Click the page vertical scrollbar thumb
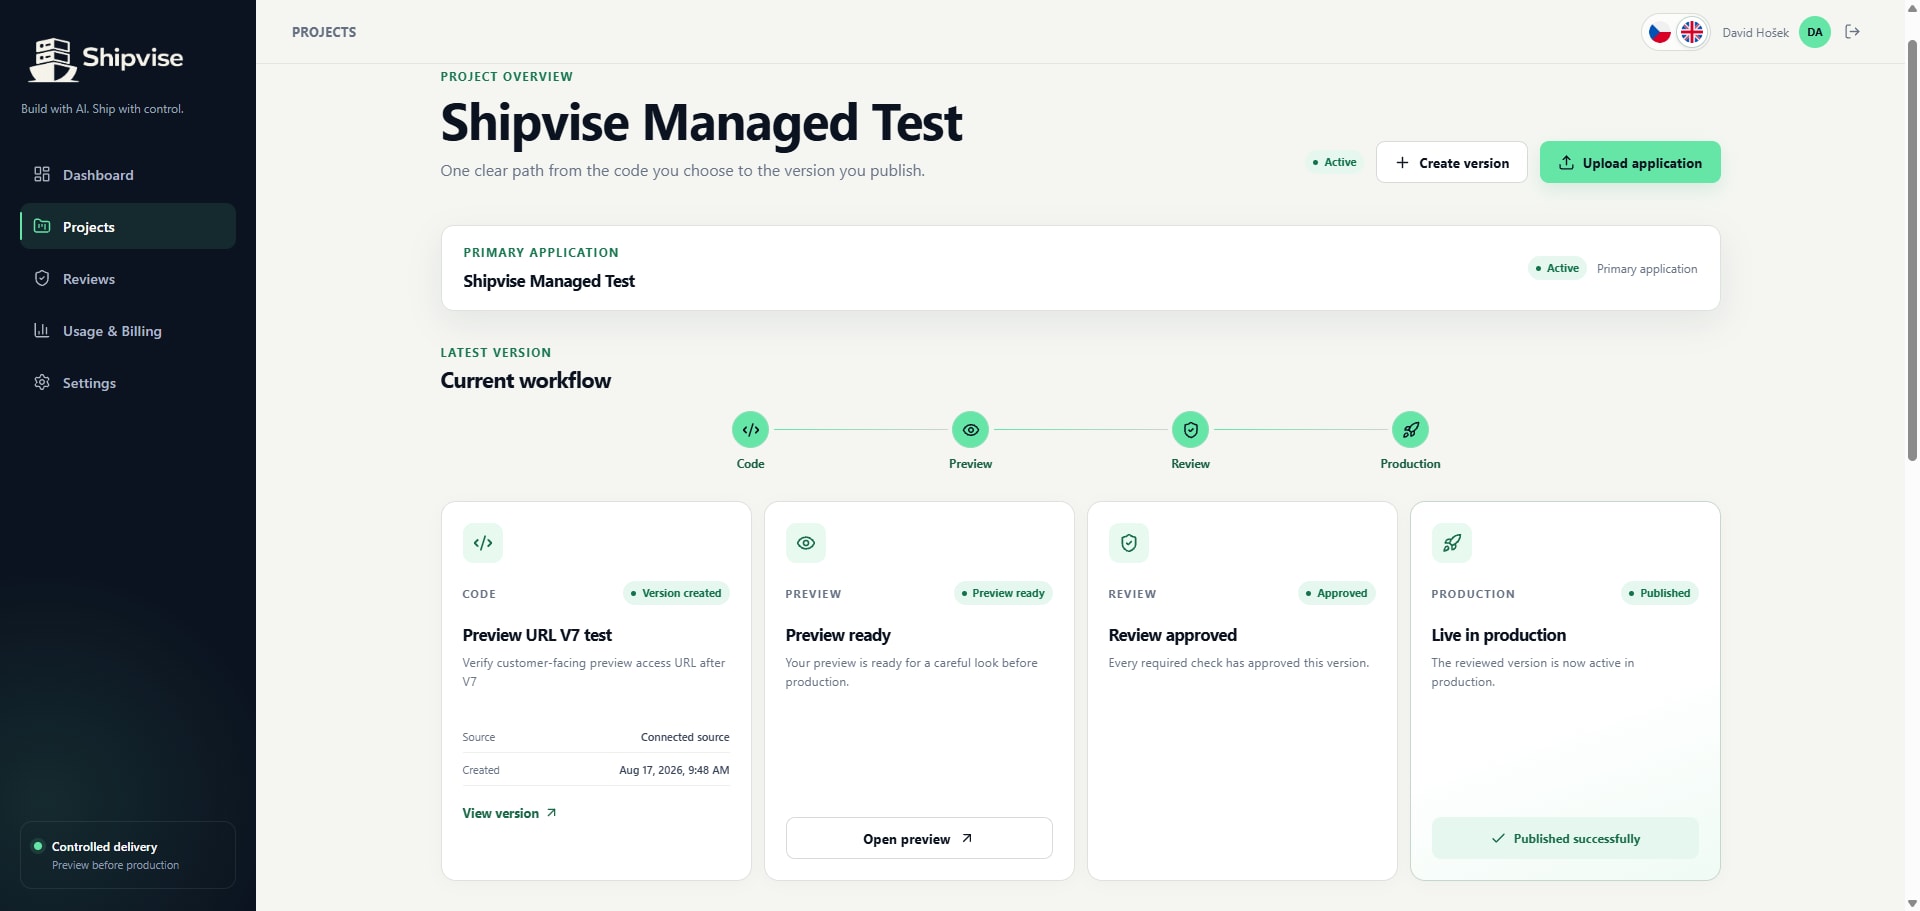Viewport: 1920px width, 911px height. pyautogui.click(x=1912, y=250)
